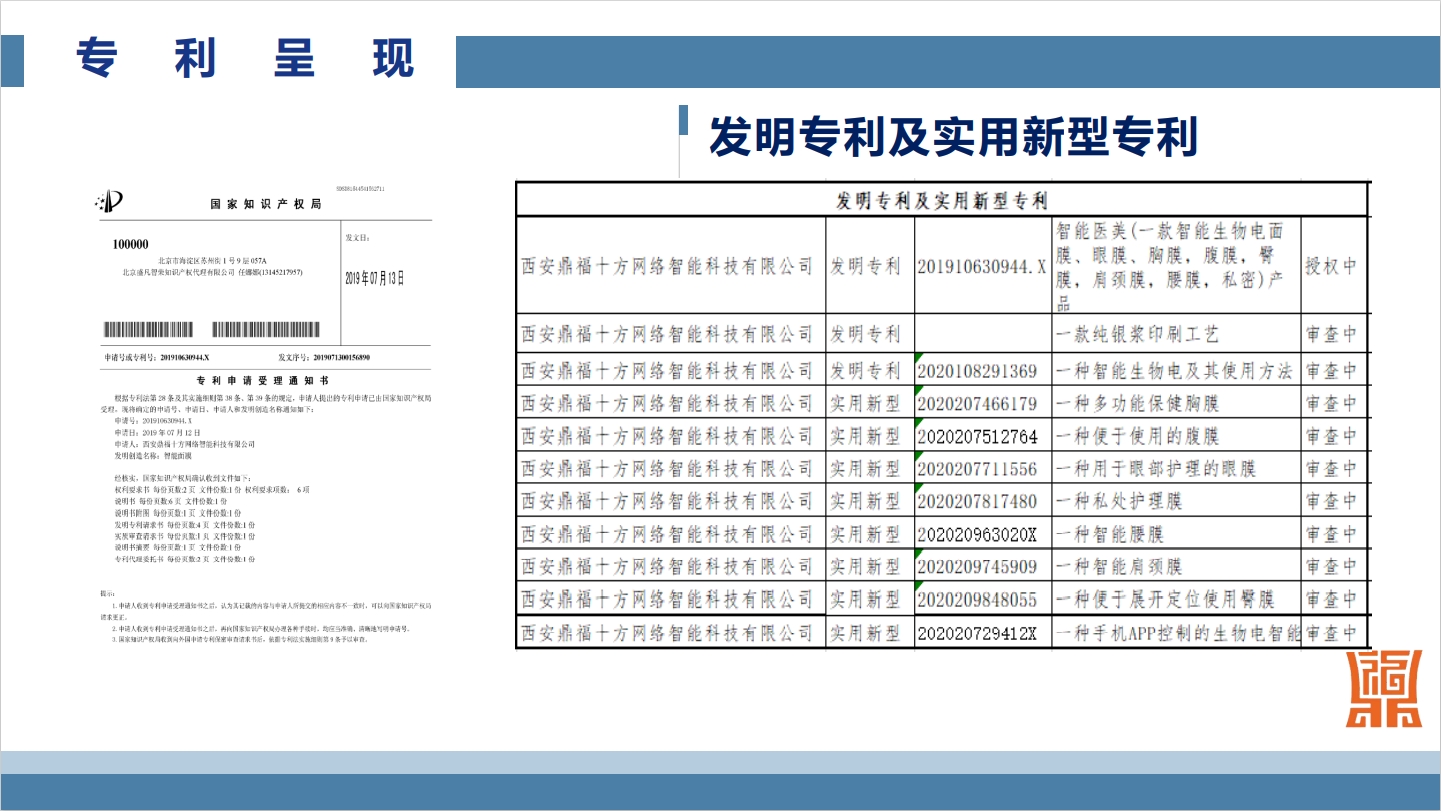Click the 一款纯银浆印刷工艺 patent name cell
The width and height of the screenshot is (1441, 811).
pos(1138,333)
